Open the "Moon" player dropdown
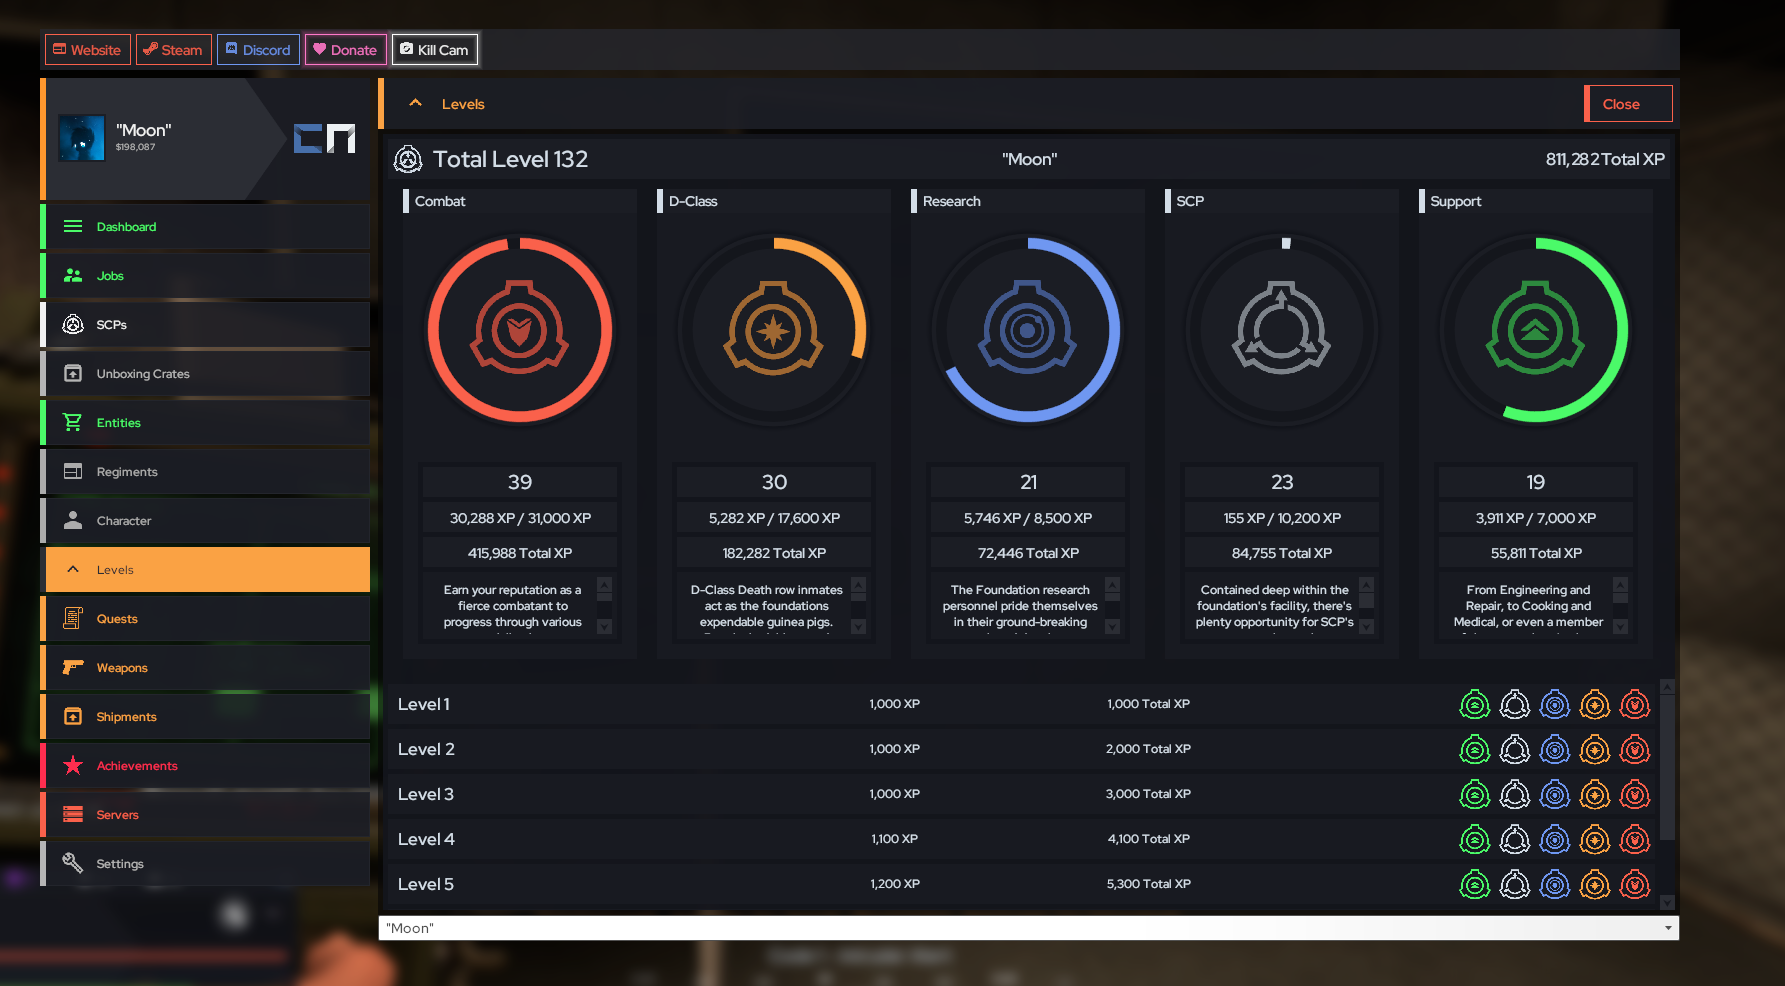Image resolution: width=1785 pixels, height=986 pixels. [x=1028, y=928]
